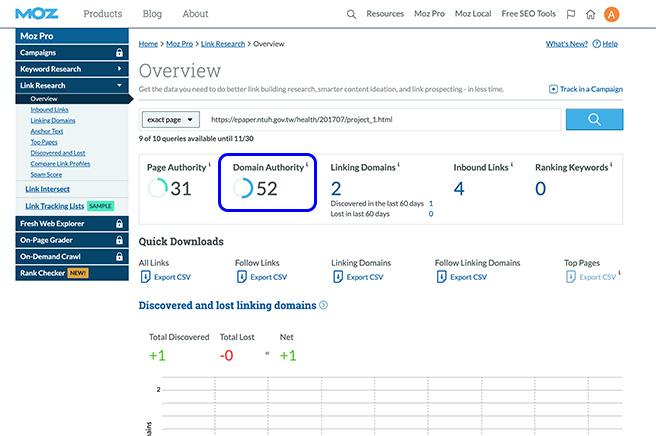Click All Links export CSV icon
Viewport: 656px width, 436px height.
[145, 277]
